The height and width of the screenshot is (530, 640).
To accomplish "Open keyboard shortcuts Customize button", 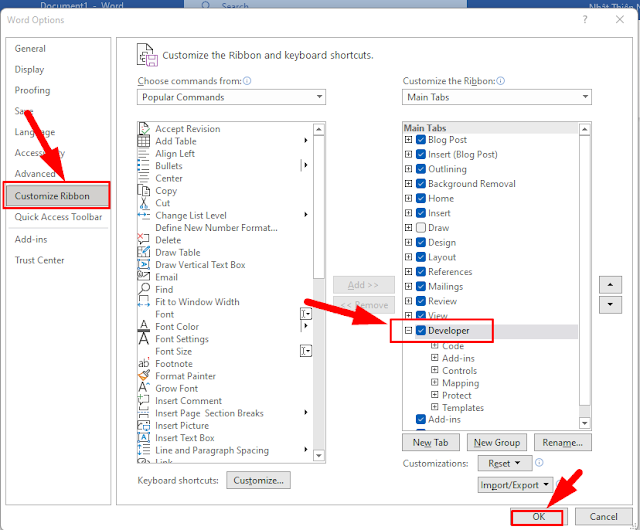I will coord(258,481).
